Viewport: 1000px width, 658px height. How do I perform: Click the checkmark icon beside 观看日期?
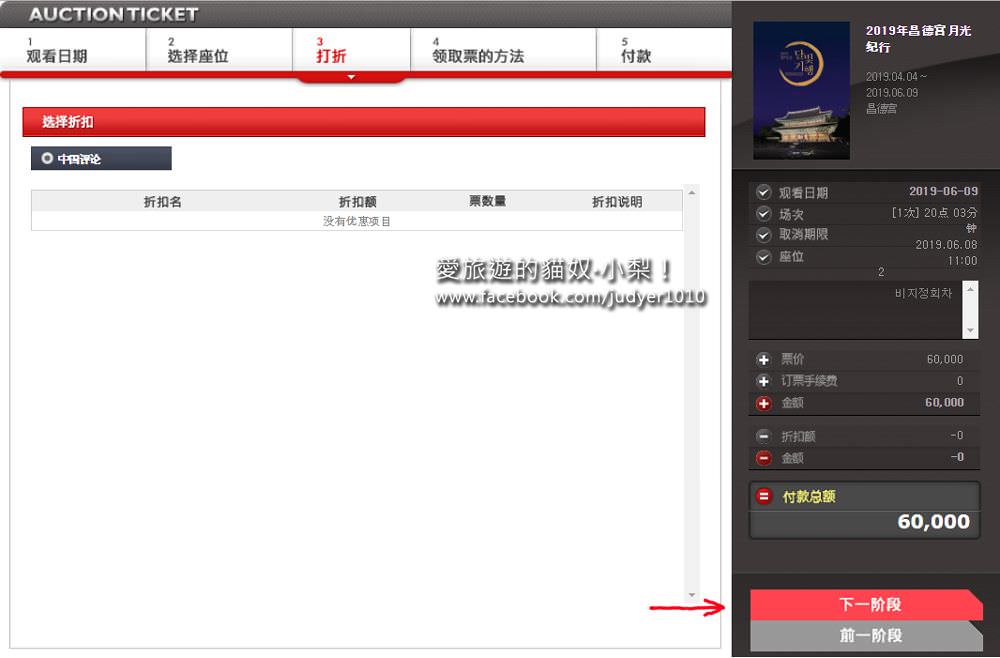coord(764,192)
